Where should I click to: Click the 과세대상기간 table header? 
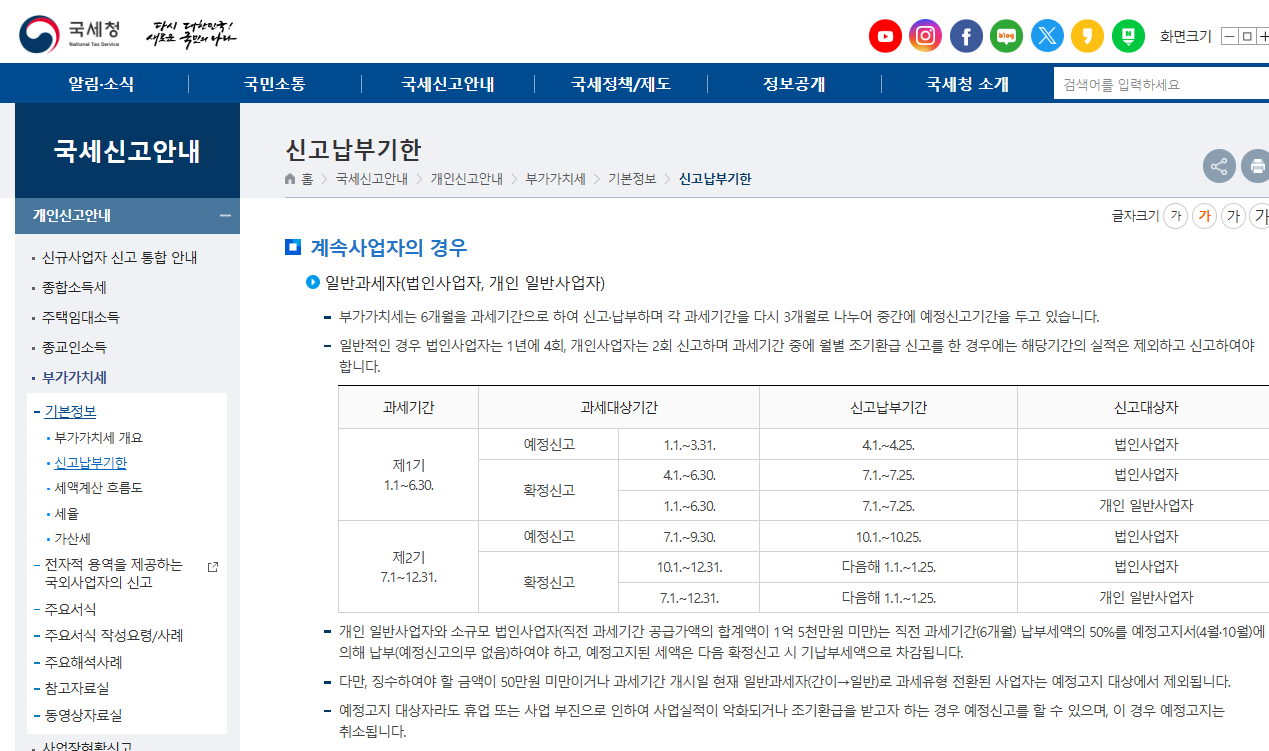tap(619, 408)
